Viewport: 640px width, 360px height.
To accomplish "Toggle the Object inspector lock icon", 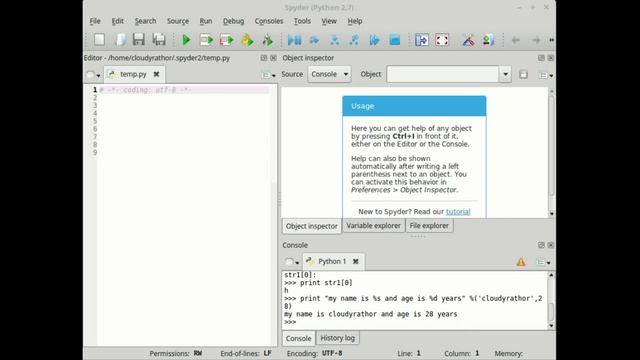I will [x=523, y=74].
